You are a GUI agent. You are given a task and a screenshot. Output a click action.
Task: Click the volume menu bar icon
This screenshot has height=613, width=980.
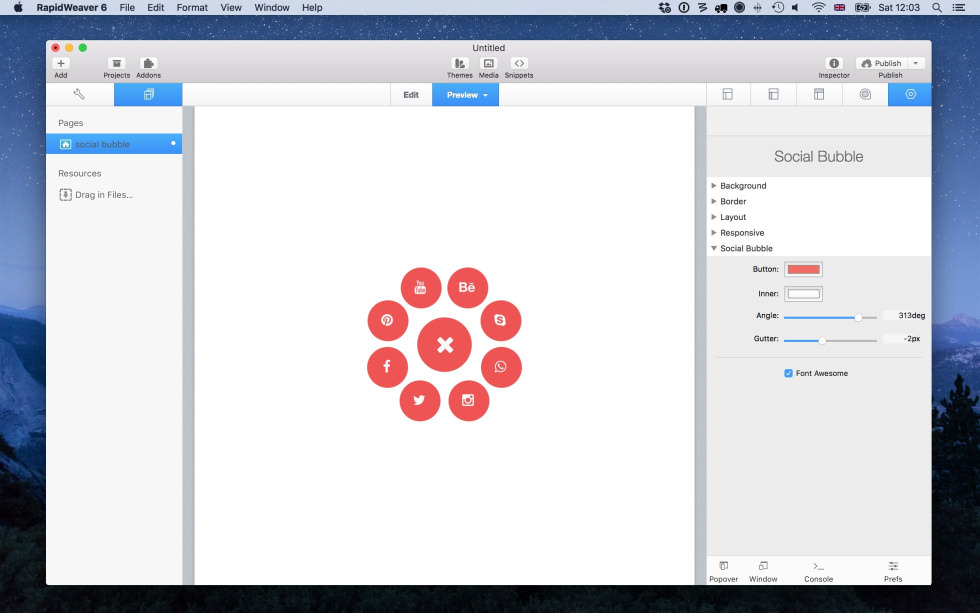click(796, 7)
